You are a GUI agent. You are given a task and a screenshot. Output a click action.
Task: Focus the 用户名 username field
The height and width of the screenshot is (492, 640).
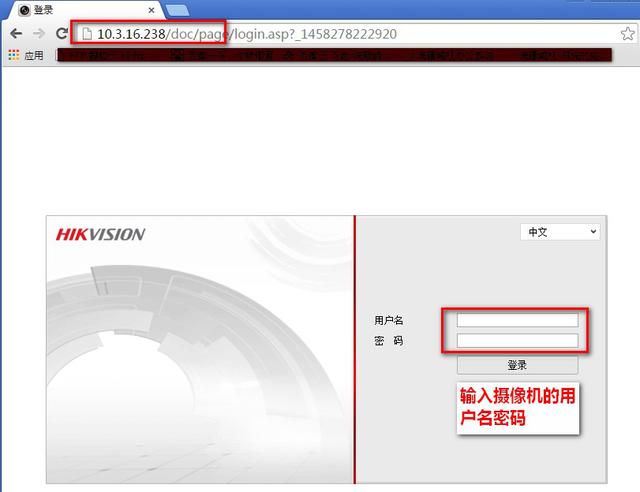coord(517,320)
